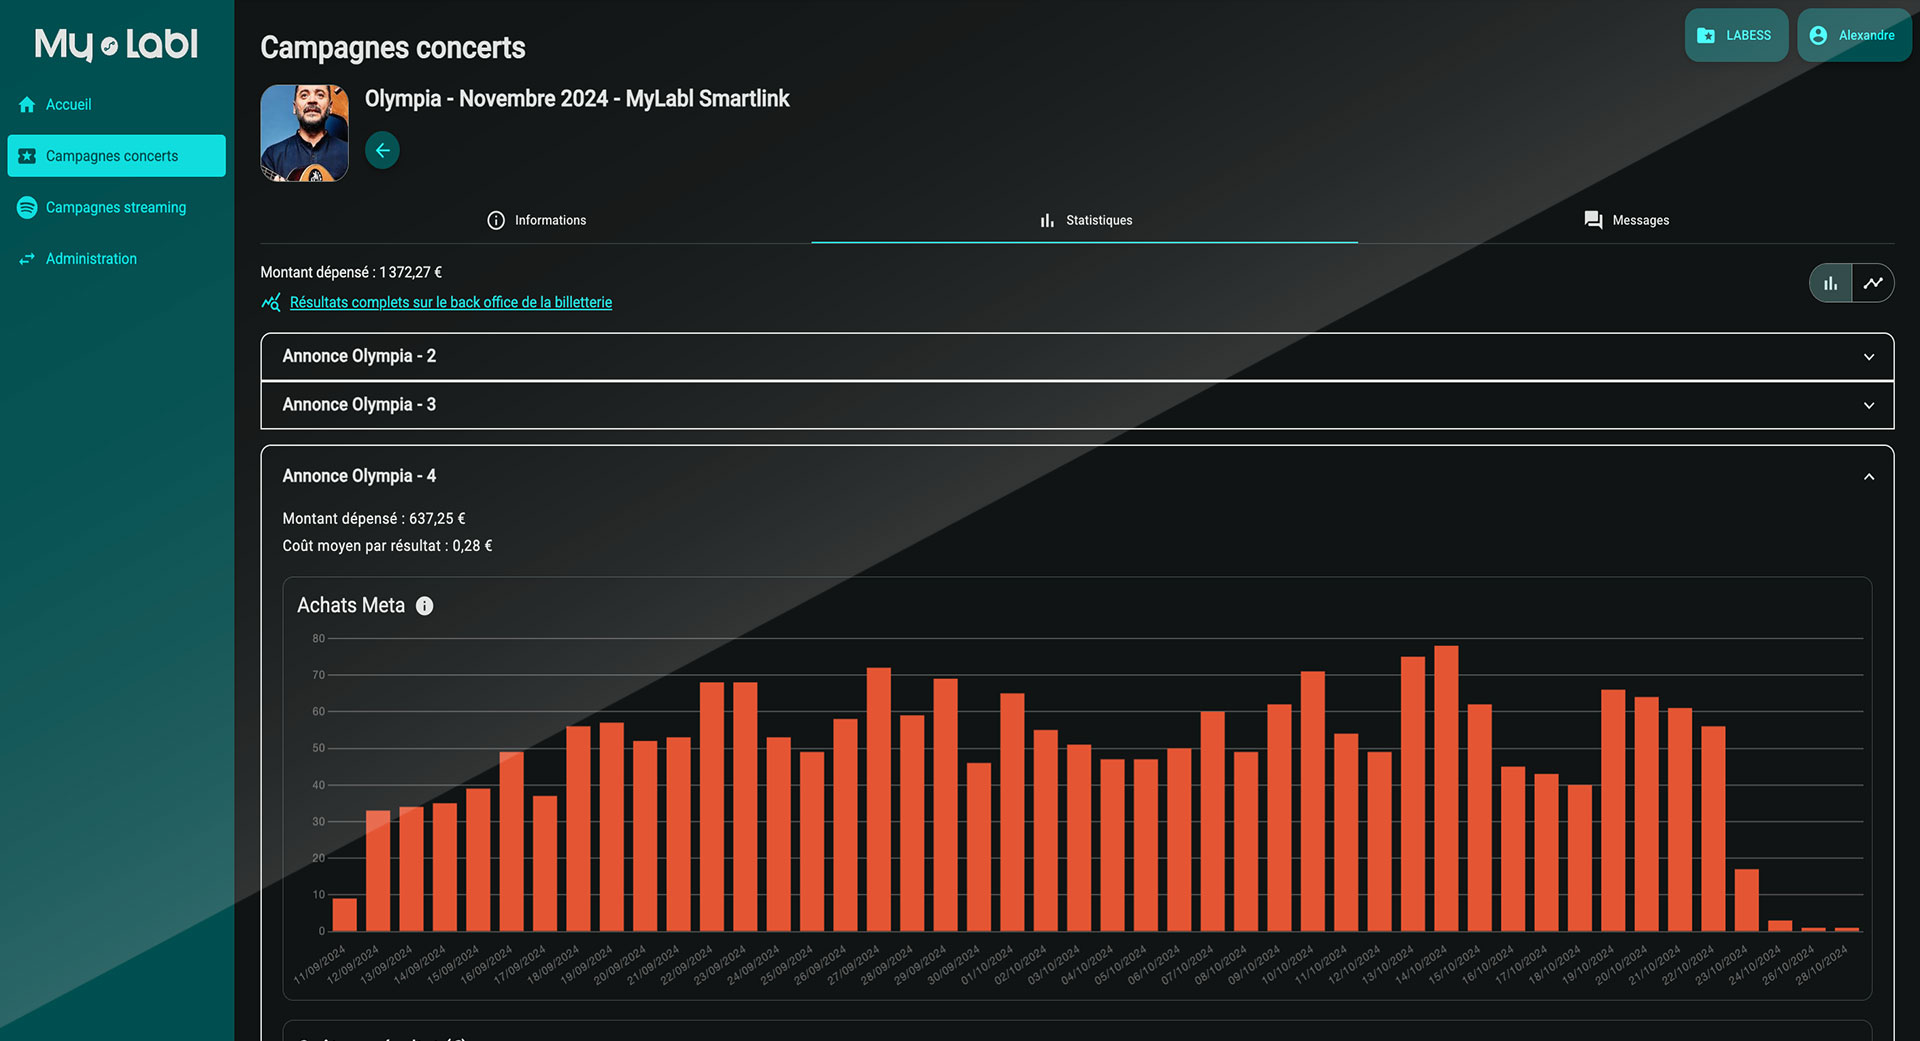
Task: Open Campagnes streaming section
Action: [115, 208]
